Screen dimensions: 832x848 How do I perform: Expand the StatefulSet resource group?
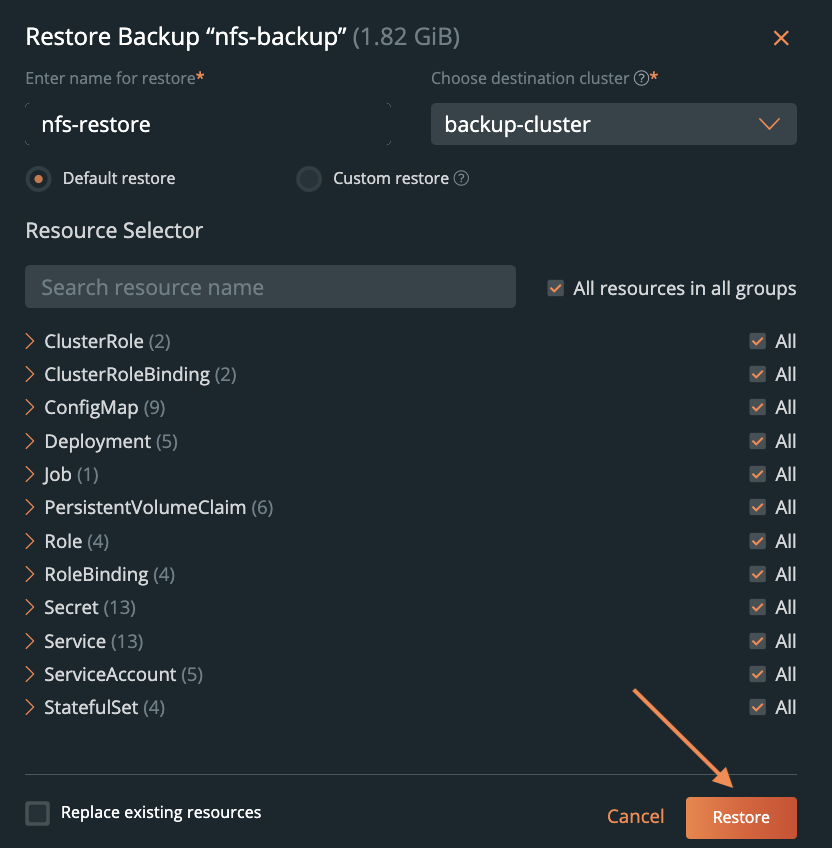[30, 708]
